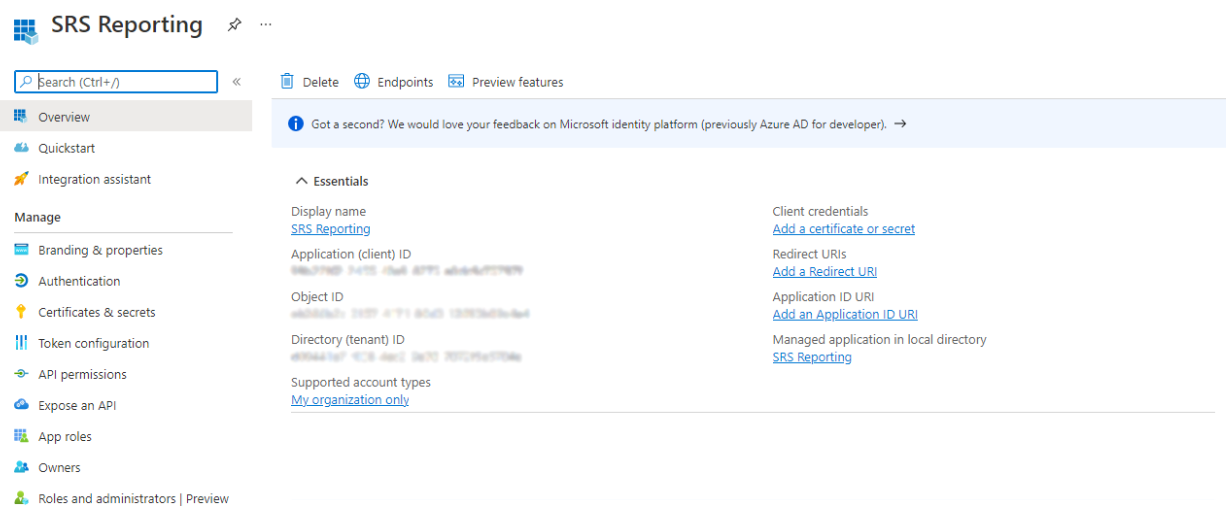Screen dimensions: 1226x512
Task: Open the Quickstart cloud icon
Action: click(21, 148)
